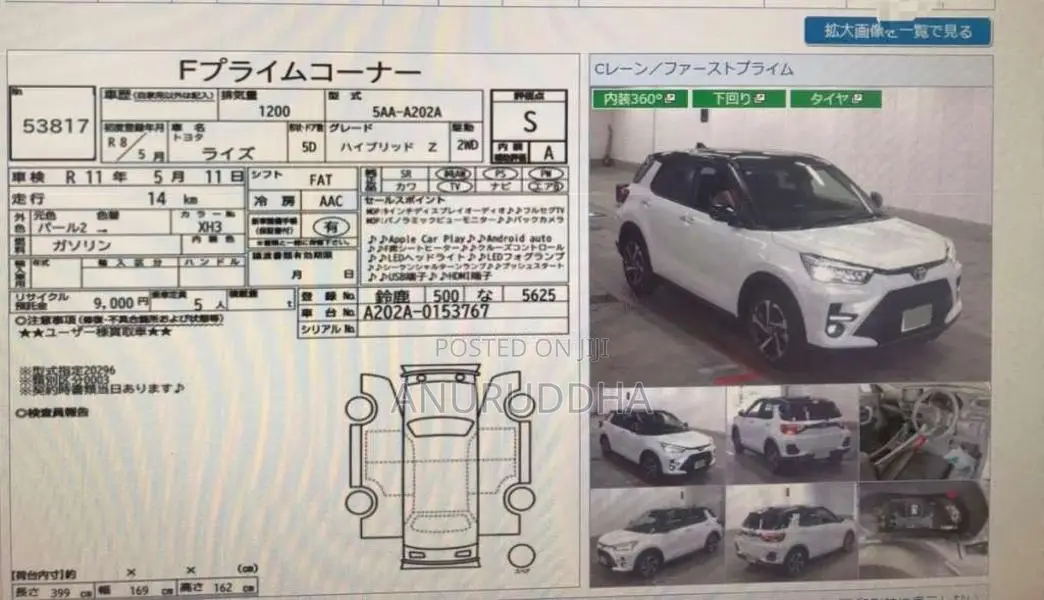Click the width value 169
Image resolution: width=1044 pixels, height=600 pixels.
pyautogui.click(x=138, y=590)
